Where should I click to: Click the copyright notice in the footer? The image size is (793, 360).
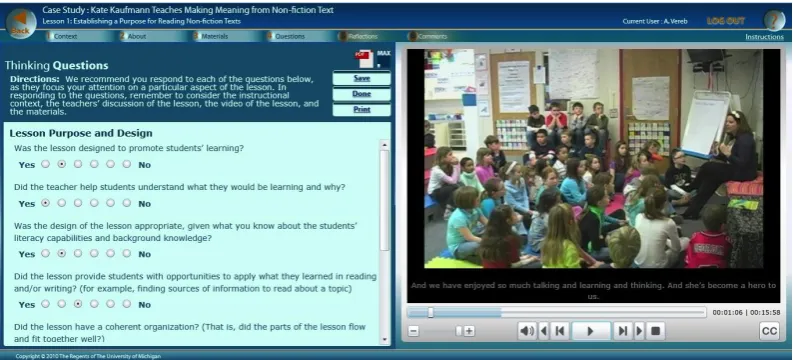pyautogui.click(x=88, y=356)
